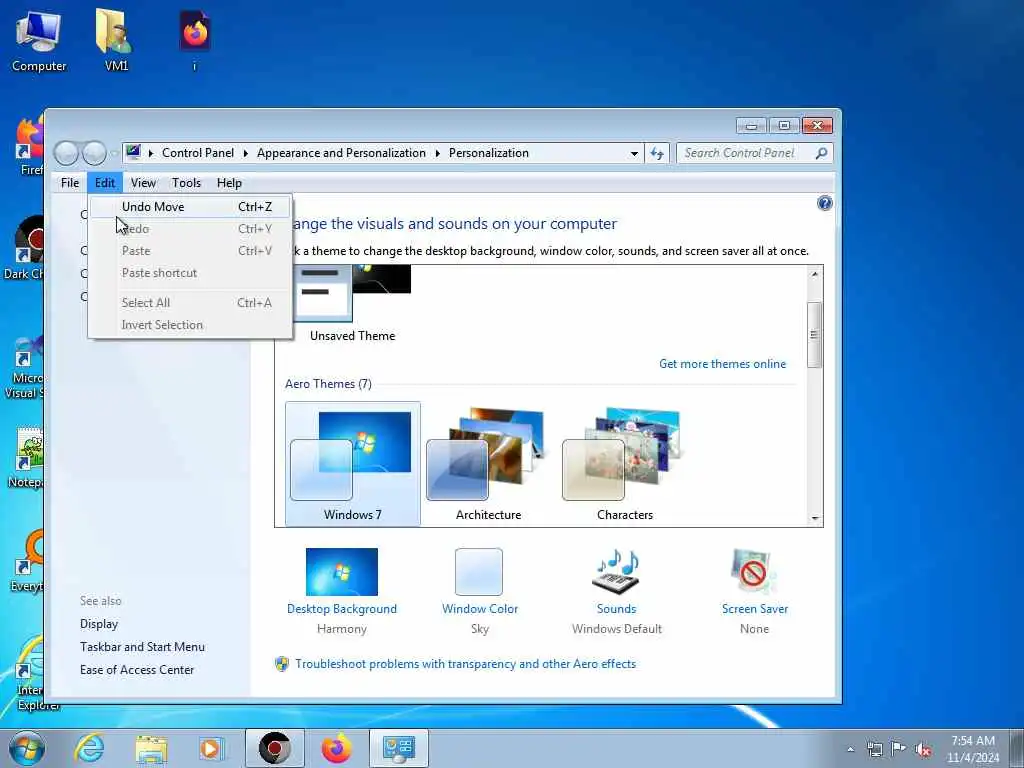This screenshot has height=768, width=1024.
Task: Click the Back navigation button
Action: click(x=66, y=153)
